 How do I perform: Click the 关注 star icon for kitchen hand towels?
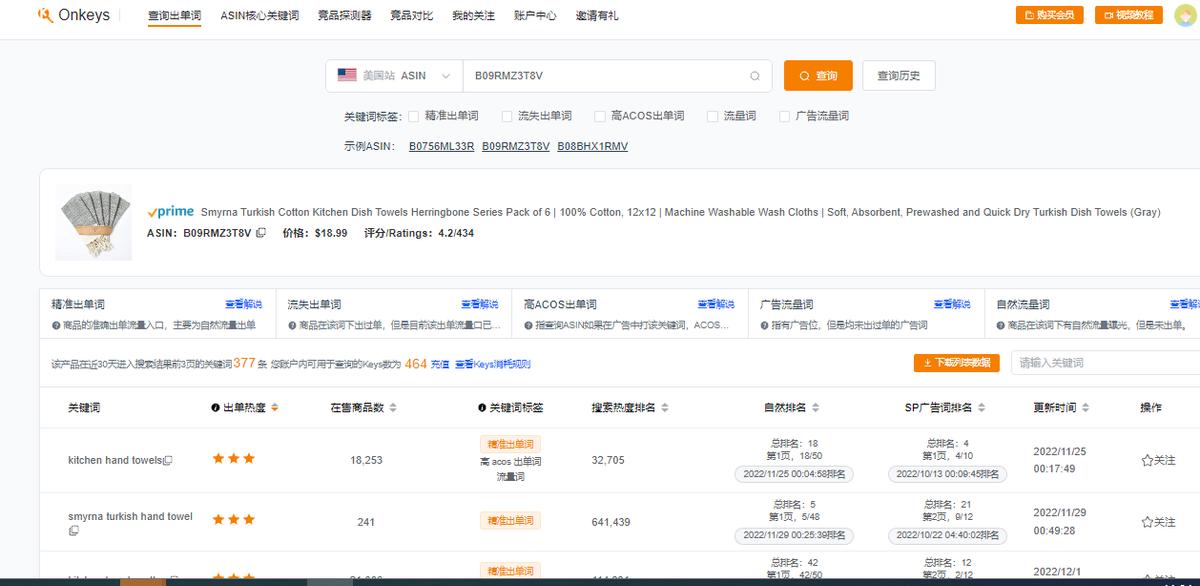pyautogui.click(x=1148, y=459)
